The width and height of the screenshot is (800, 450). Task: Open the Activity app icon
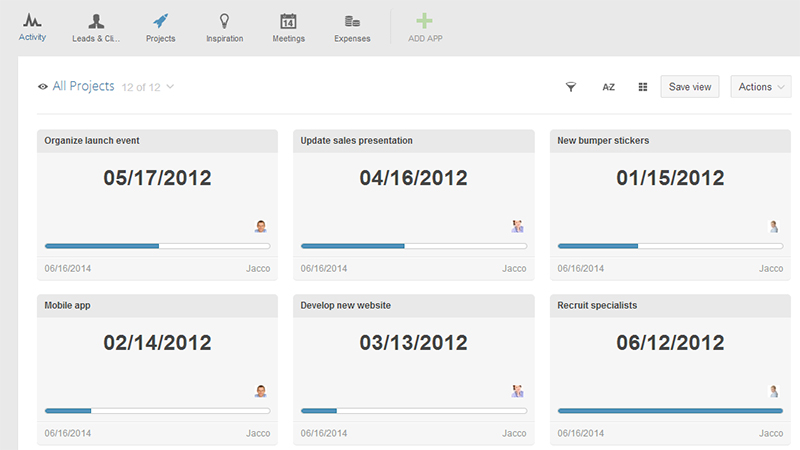32,21
